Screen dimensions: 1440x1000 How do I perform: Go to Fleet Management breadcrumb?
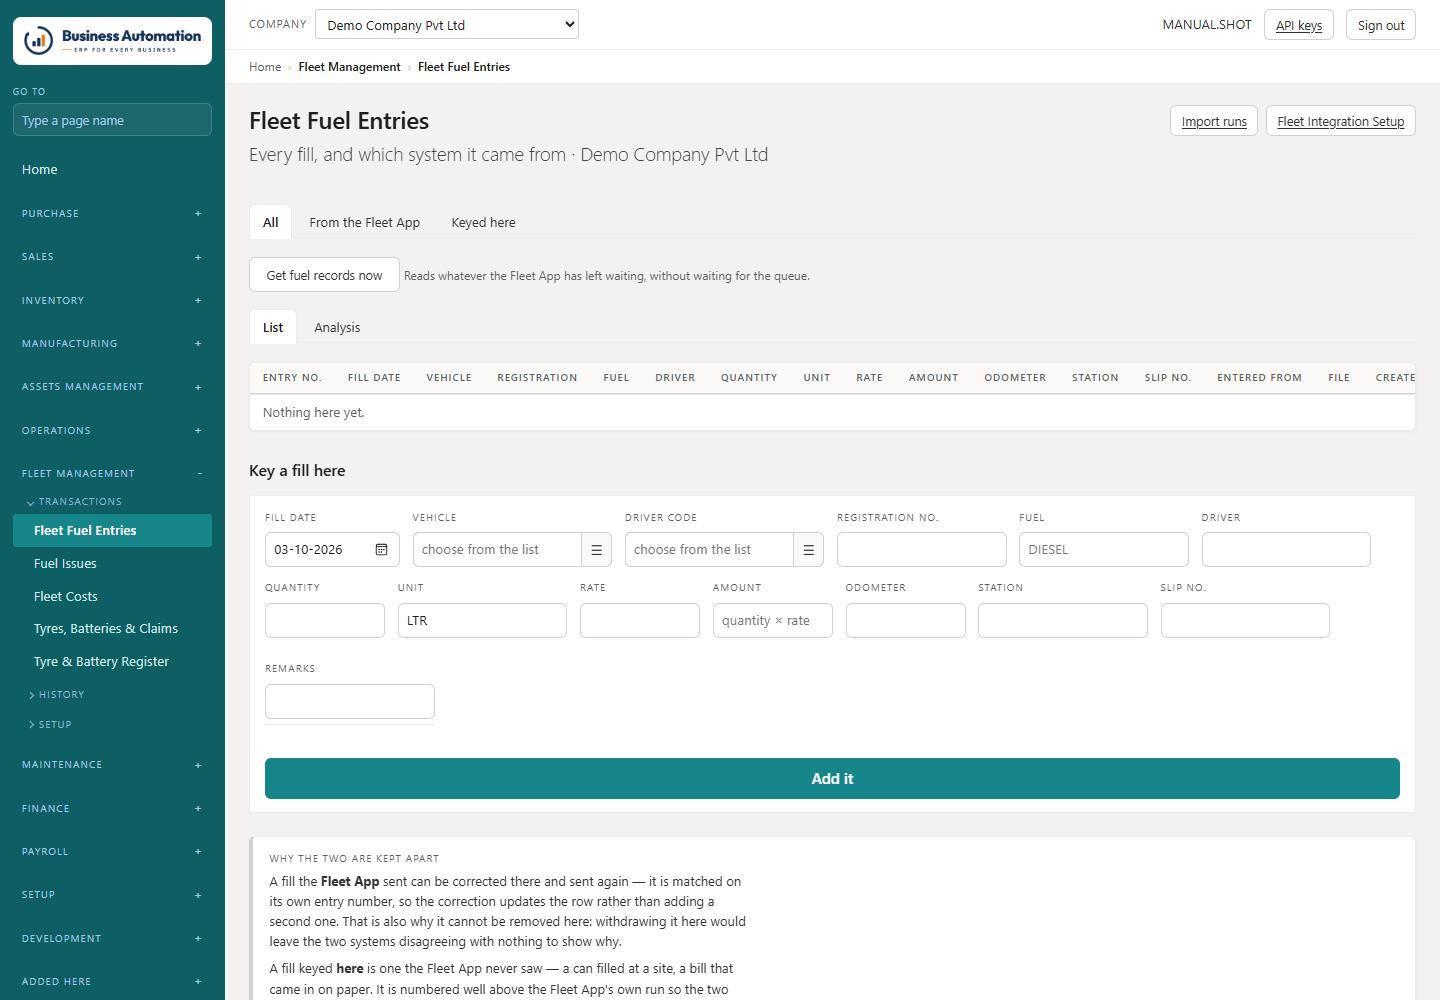[349, 67]
